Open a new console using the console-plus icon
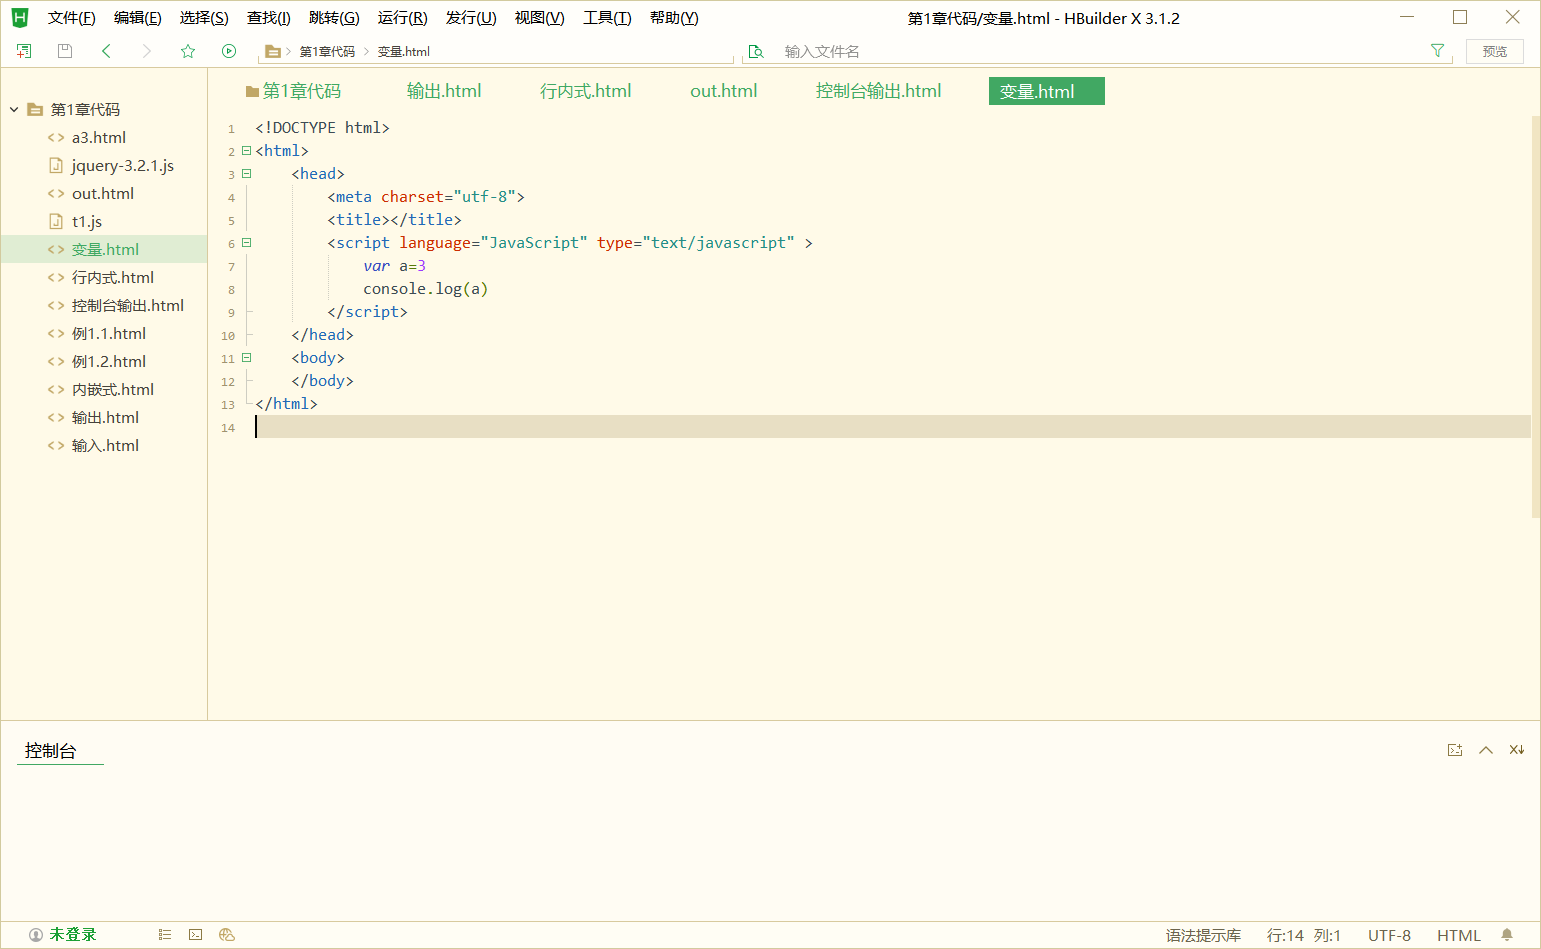 coord(1455,749)
